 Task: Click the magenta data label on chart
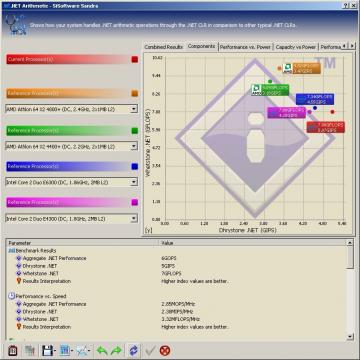click(x=287, y=113)
